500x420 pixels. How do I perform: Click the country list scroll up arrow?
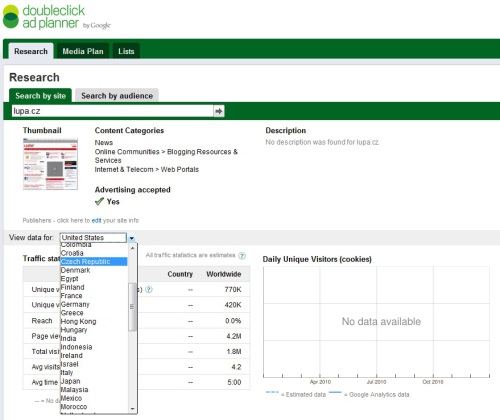pyautogui.click(x=132, y=248)
